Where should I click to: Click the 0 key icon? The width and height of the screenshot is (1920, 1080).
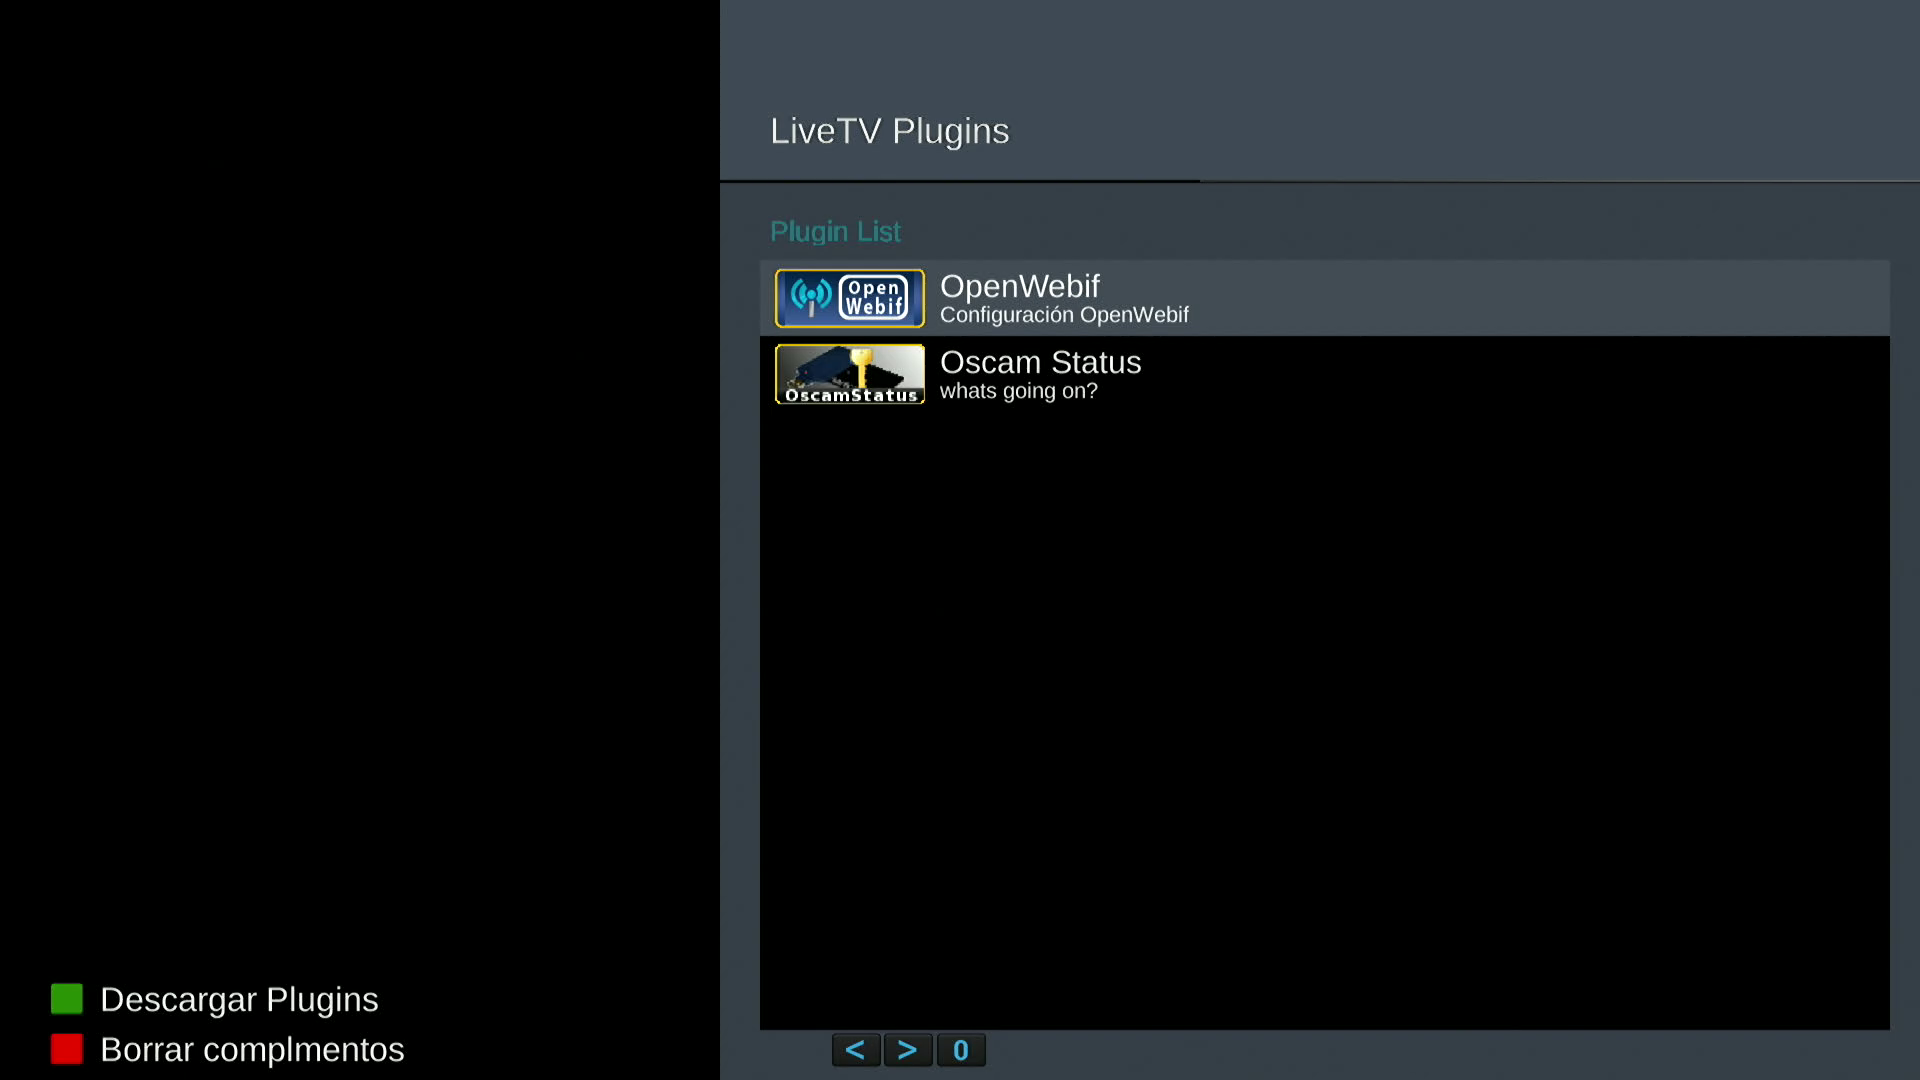click(x=960, y=1050)
